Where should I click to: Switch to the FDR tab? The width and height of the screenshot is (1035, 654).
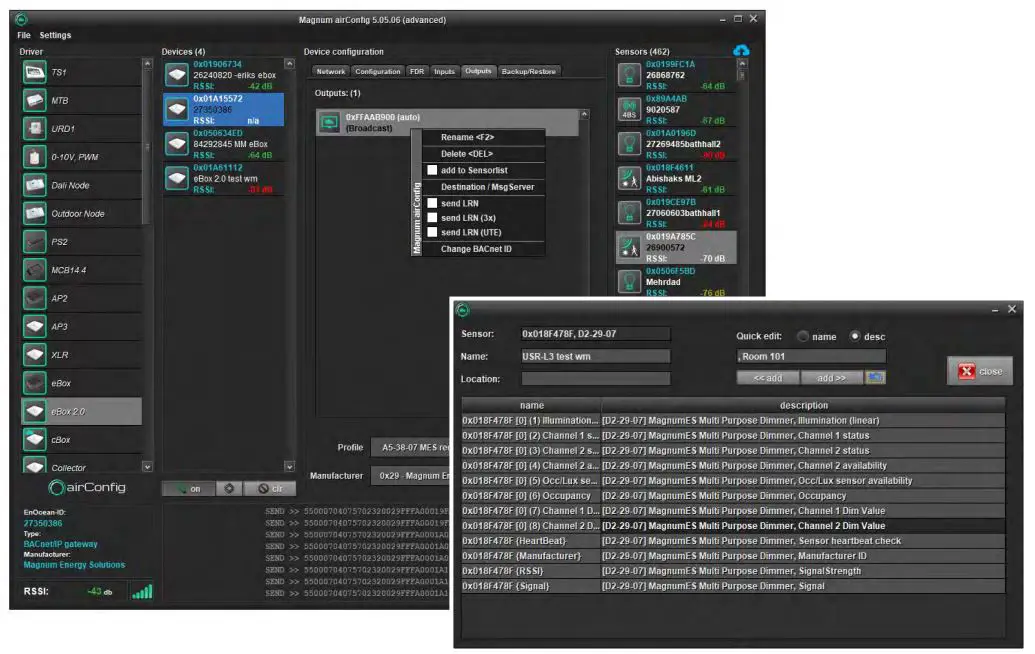(417, 71)
